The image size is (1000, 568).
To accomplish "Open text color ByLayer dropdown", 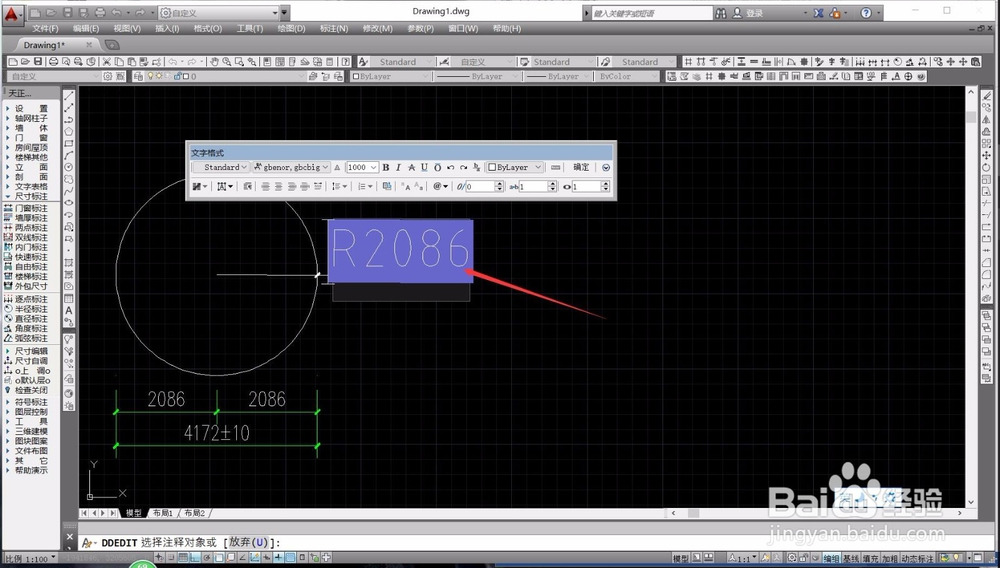I will [515, 167].
